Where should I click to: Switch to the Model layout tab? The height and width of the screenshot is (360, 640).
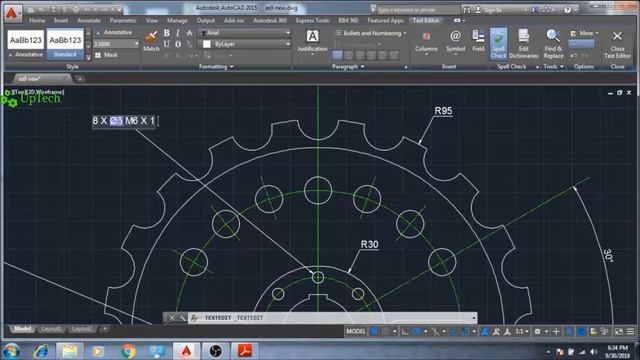point(22,329)
